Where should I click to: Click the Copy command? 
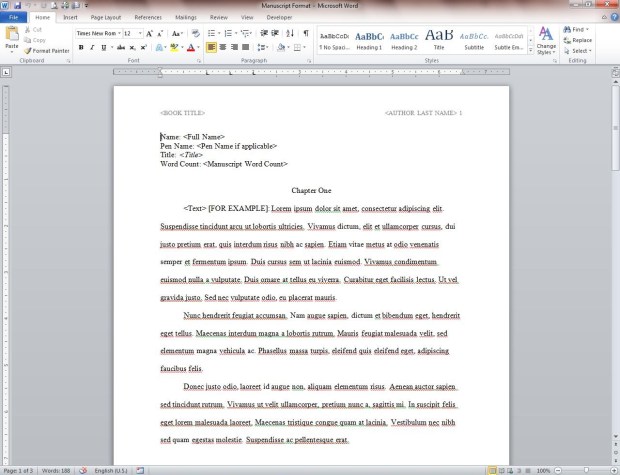[x=35, y=40]
